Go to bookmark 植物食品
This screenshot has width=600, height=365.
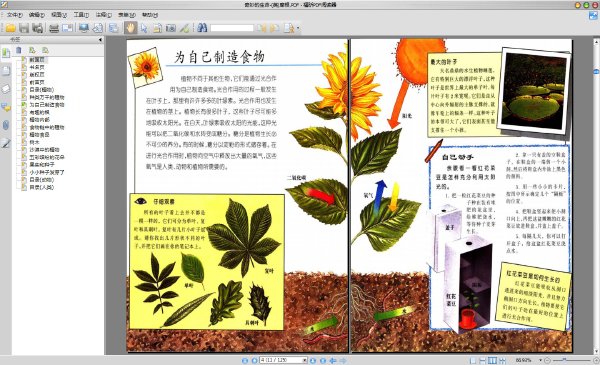click(39, 135)
